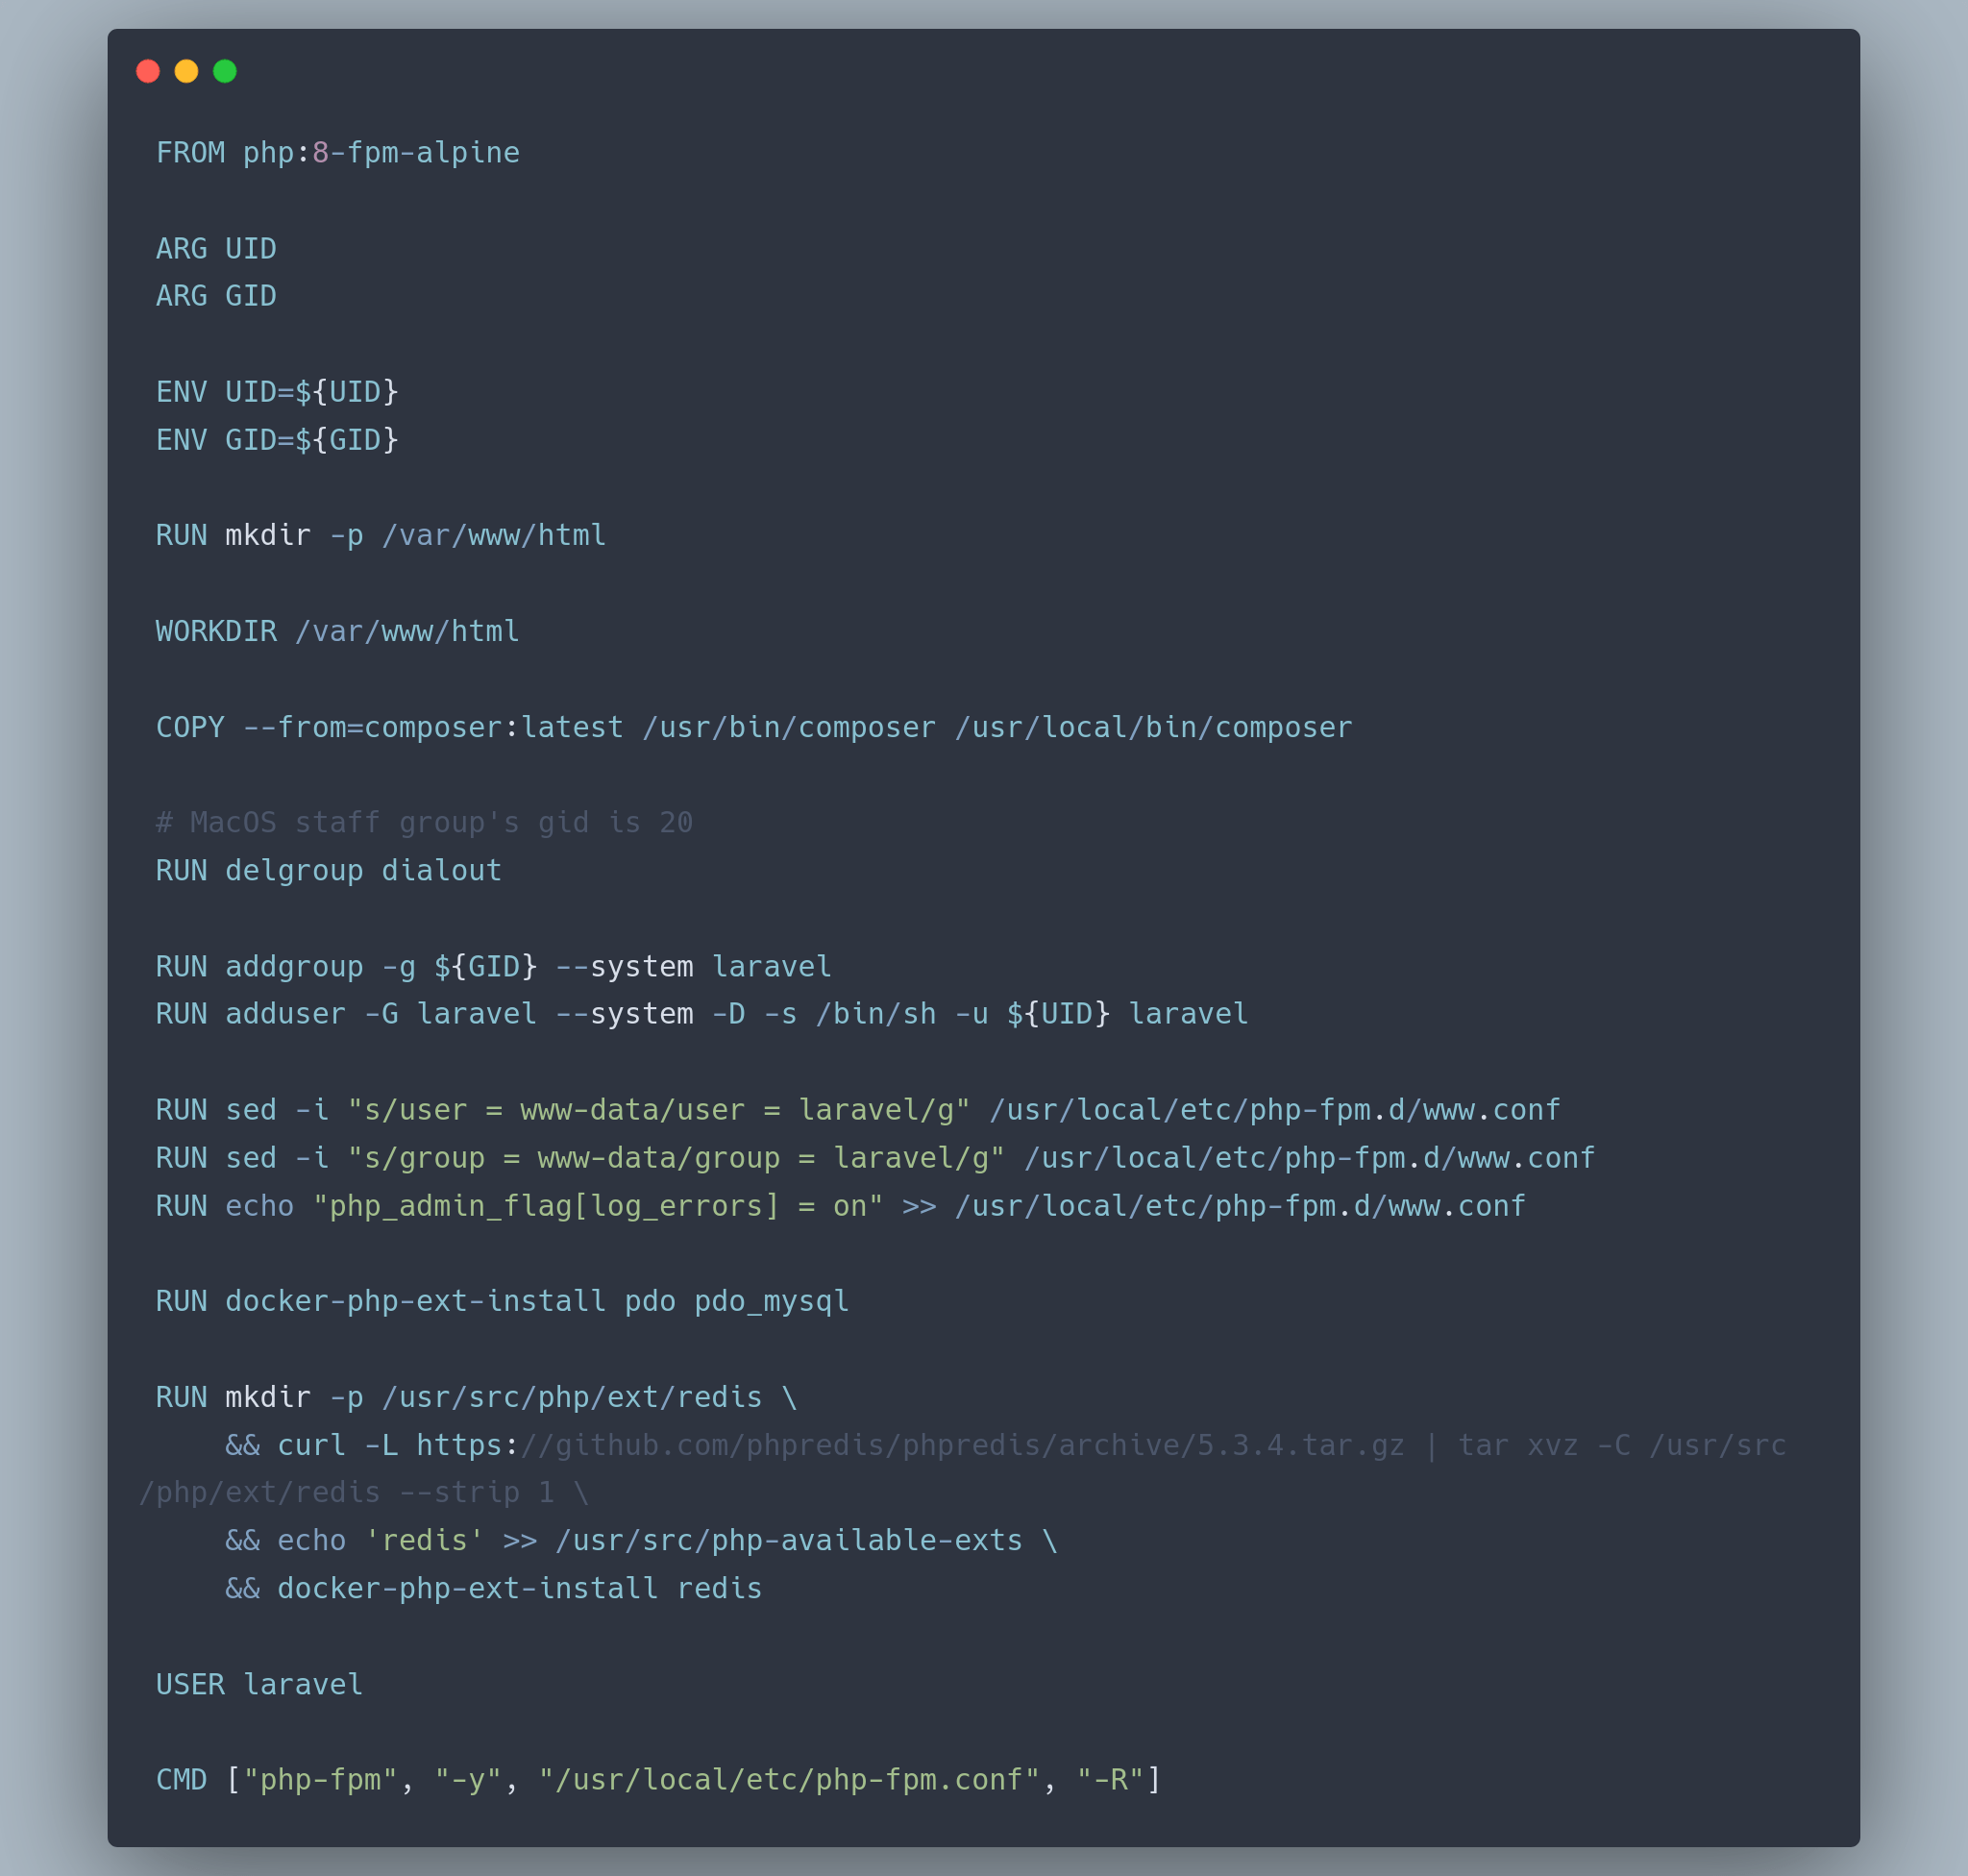Click the MacOS staff group comment

[x=424, y=823]
